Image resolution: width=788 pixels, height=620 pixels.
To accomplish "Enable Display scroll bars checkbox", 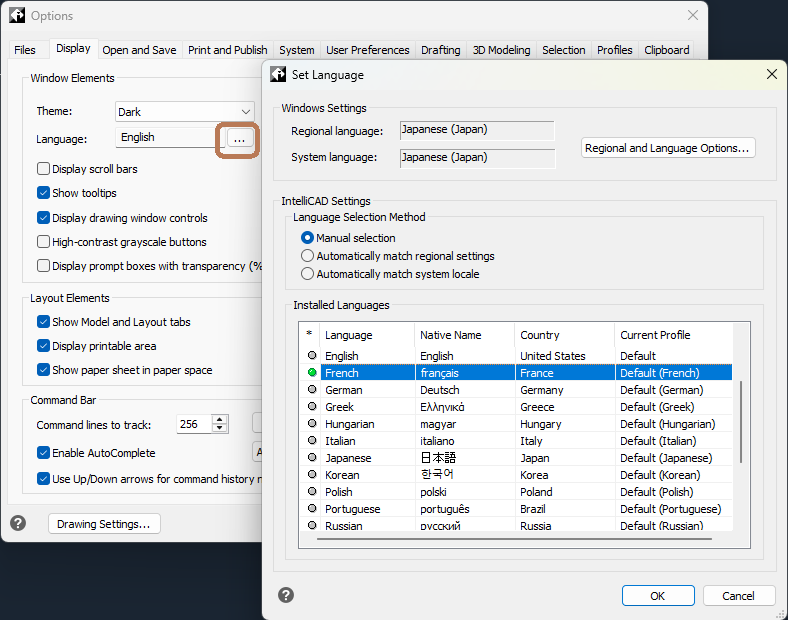I will coord(44,168).
